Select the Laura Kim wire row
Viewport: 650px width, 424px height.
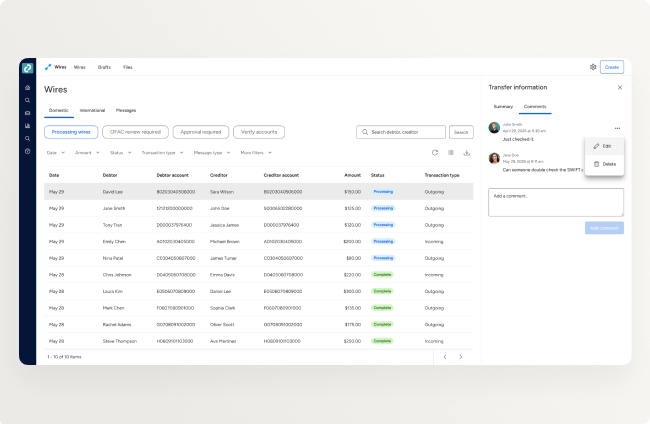click(x=259, y=291)
